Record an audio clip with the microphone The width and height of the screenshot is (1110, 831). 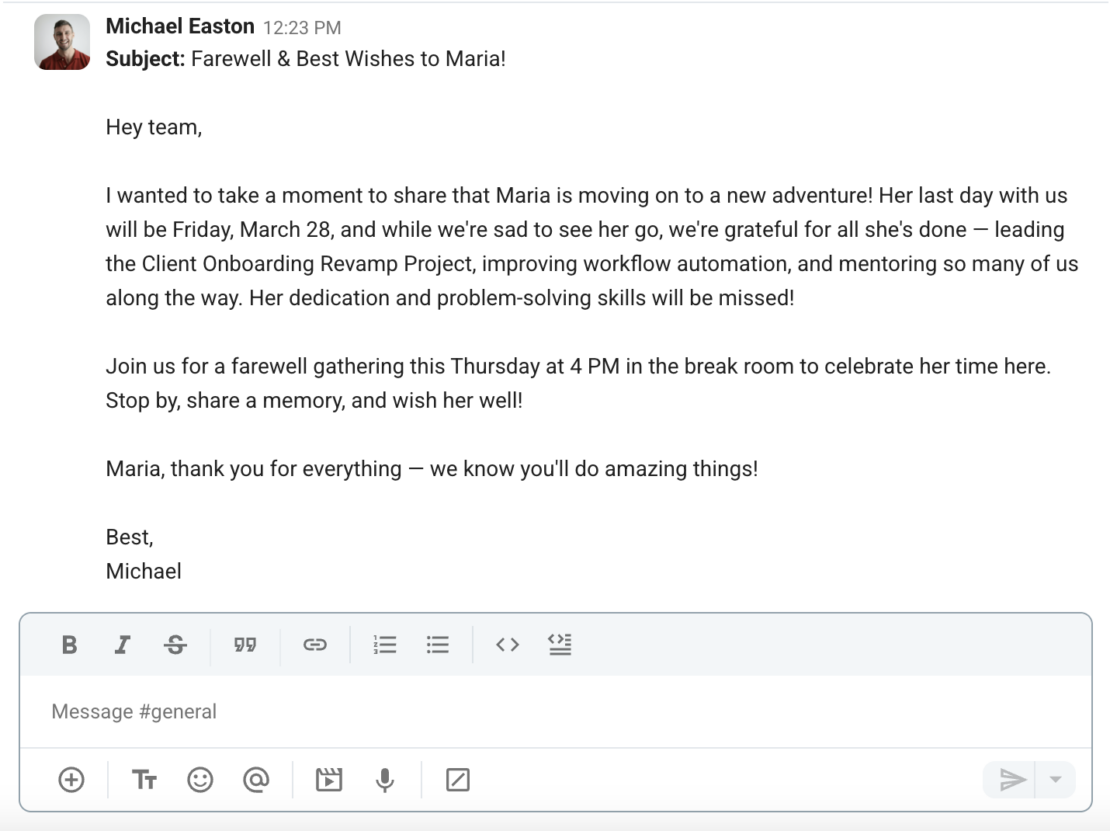coord(385,780)
